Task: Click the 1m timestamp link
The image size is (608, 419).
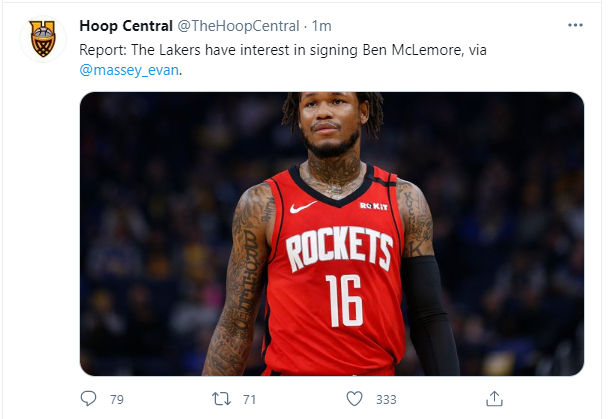Action: (321, 26)
